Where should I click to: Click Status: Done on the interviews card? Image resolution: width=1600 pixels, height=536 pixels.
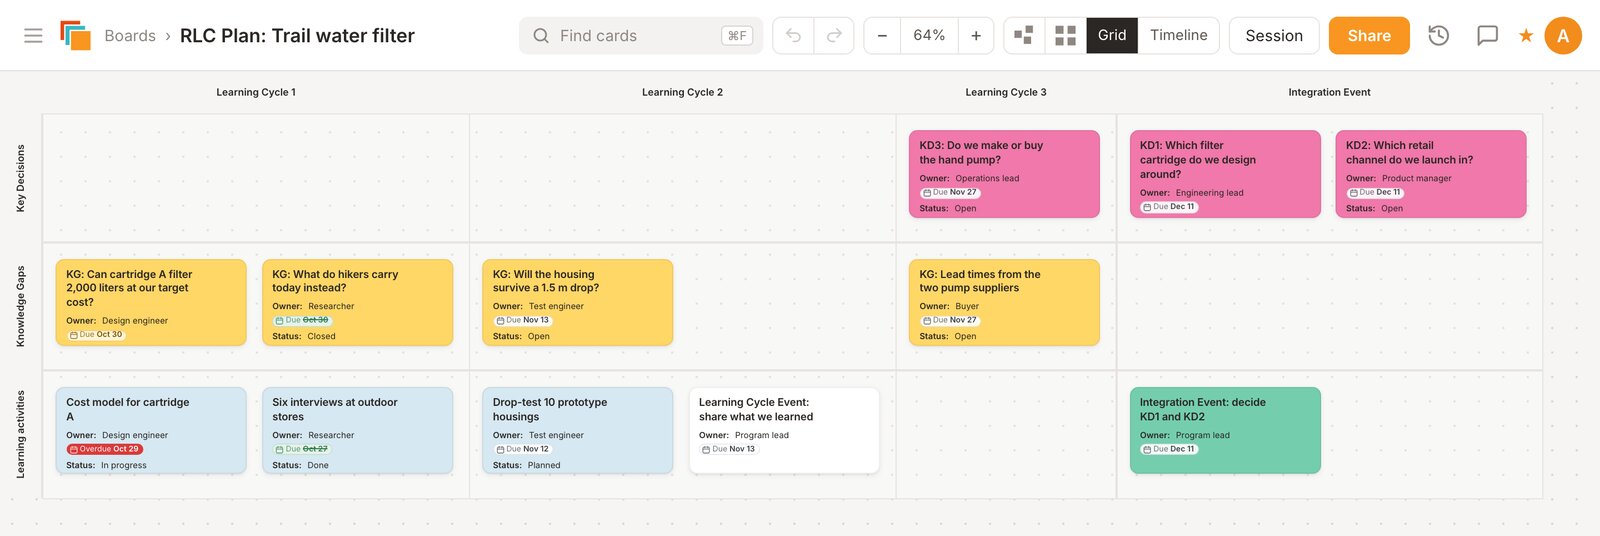(300, 465)
